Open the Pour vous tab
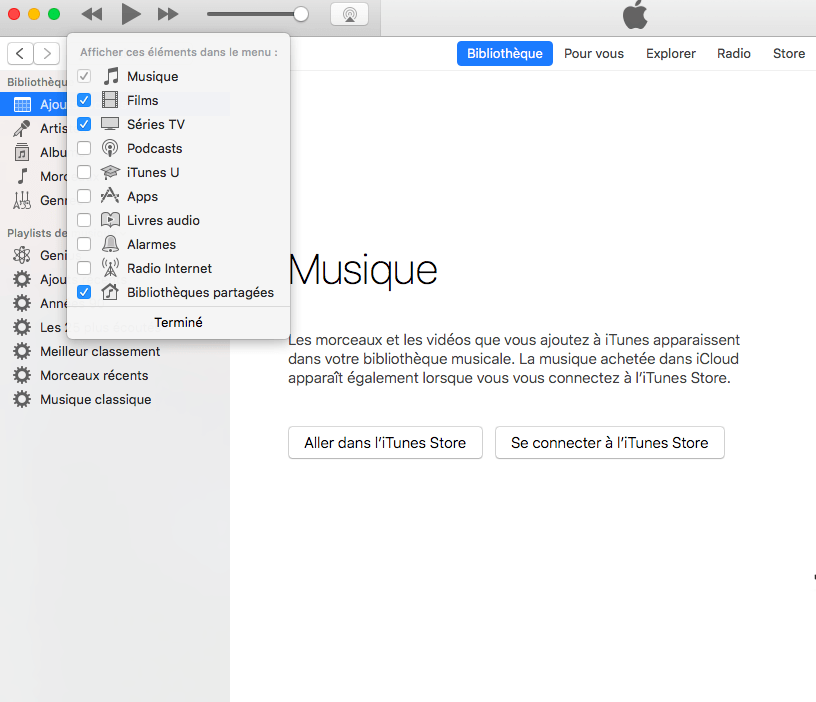The height and width of the screenshot is (702, 816). pos(594,53)
